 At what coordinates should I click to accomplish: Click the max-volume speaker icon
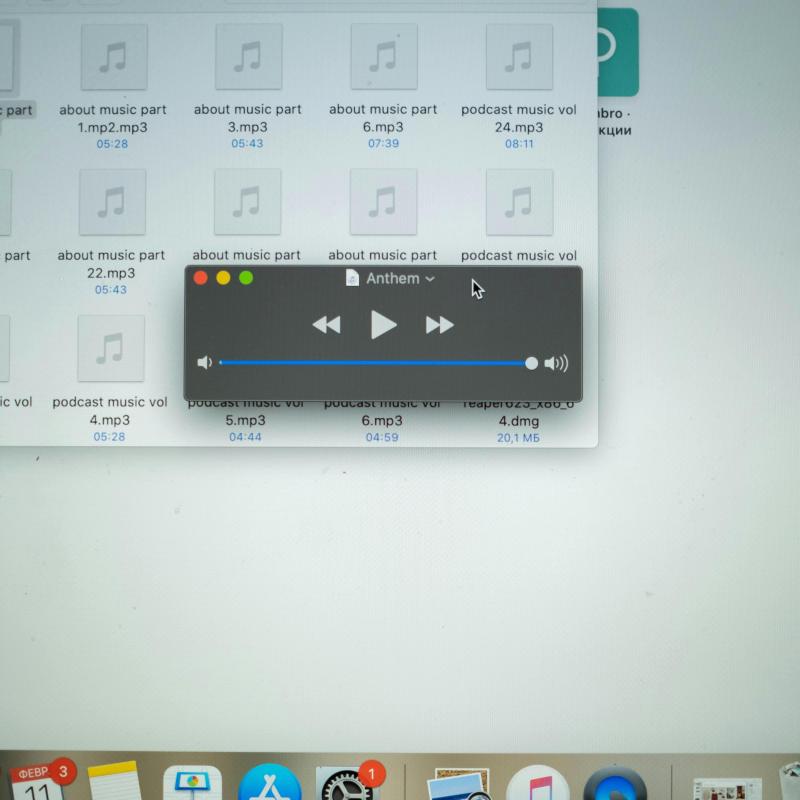556,363
